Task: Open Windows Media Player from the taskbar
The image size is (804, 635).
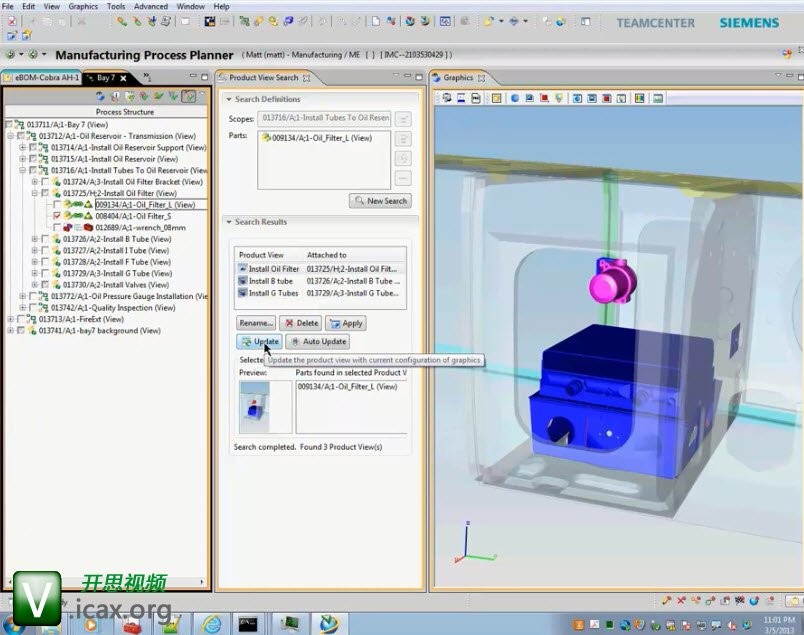Action: [x=91, y=625]
